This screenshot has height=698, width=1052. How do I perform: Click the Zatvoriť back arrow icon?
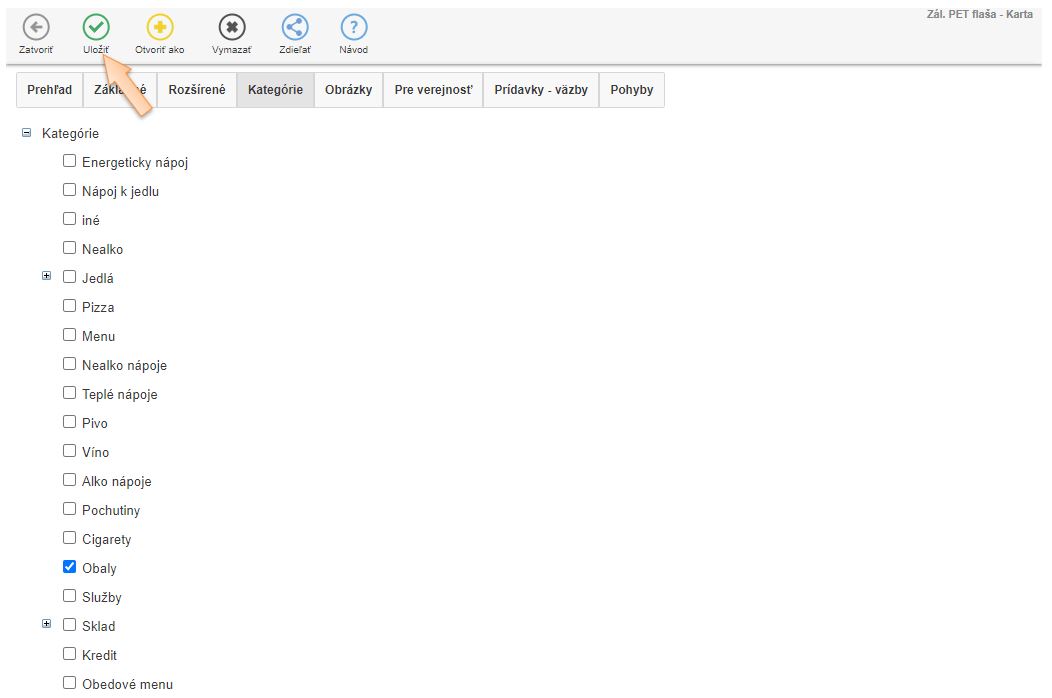(x=36, y=28)
